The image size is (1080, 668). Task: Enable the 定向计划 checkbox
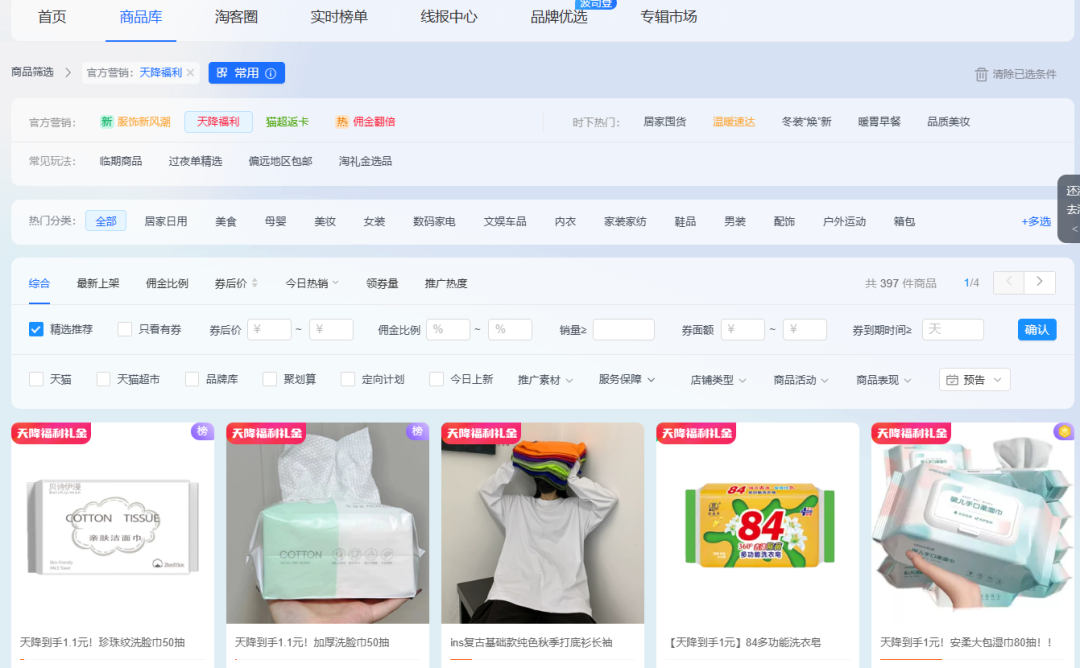coord(348,379)
